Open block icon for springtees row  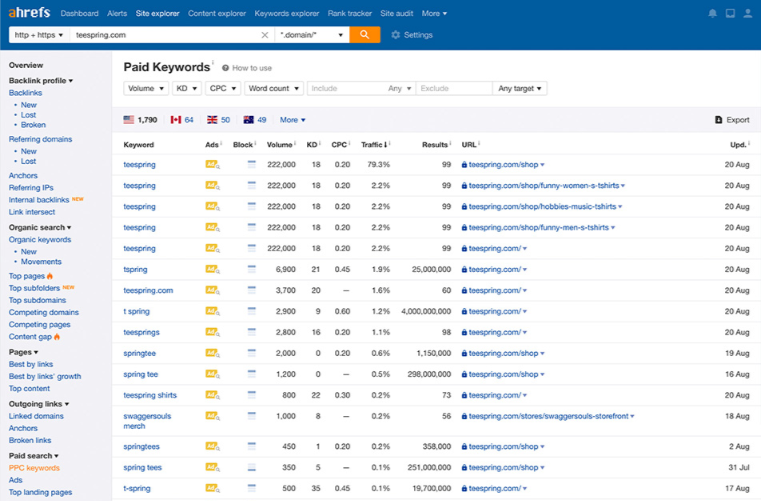(251, 446)
